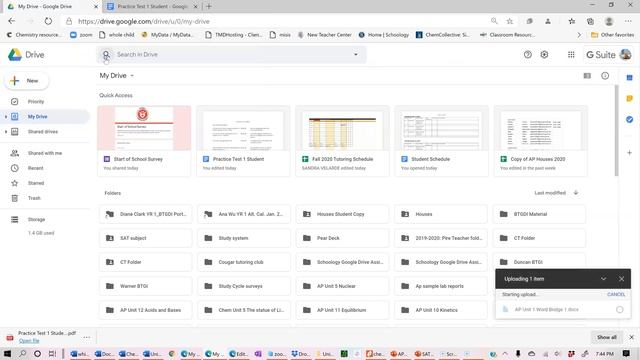Open Keep notes side panel icon
The image size is (640, 360).
[629, 98]
